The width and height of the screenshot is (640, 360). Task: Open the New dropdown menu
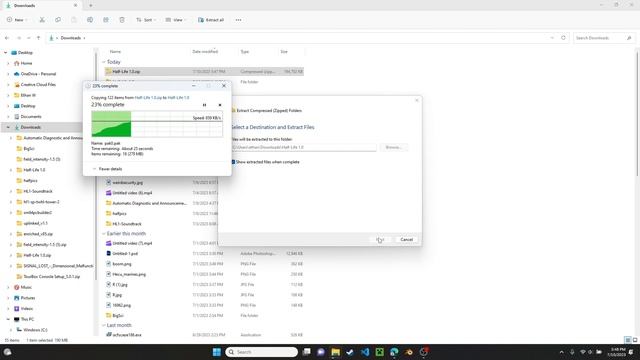point(17,20)
